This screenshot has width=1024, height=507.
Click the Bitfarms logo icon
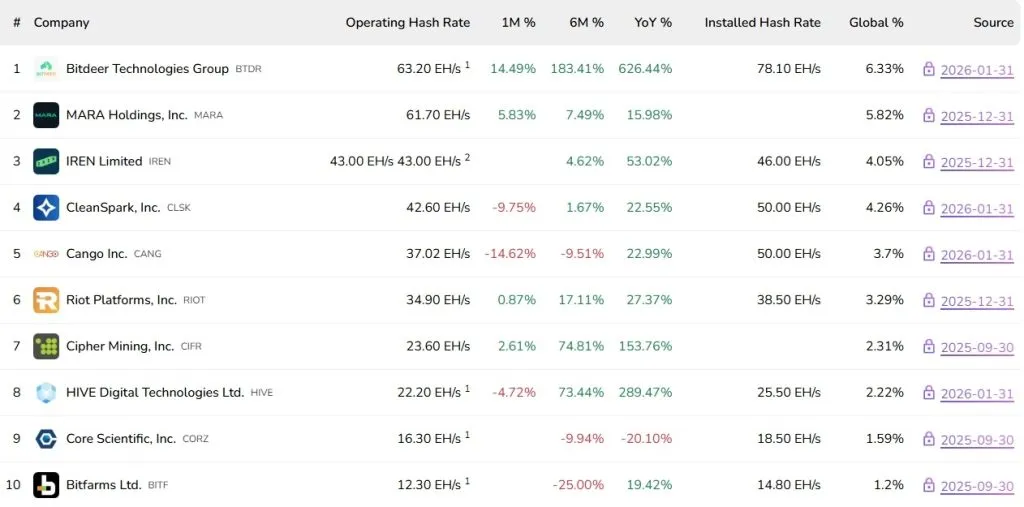pyautogui.click(x=46, y=485)
